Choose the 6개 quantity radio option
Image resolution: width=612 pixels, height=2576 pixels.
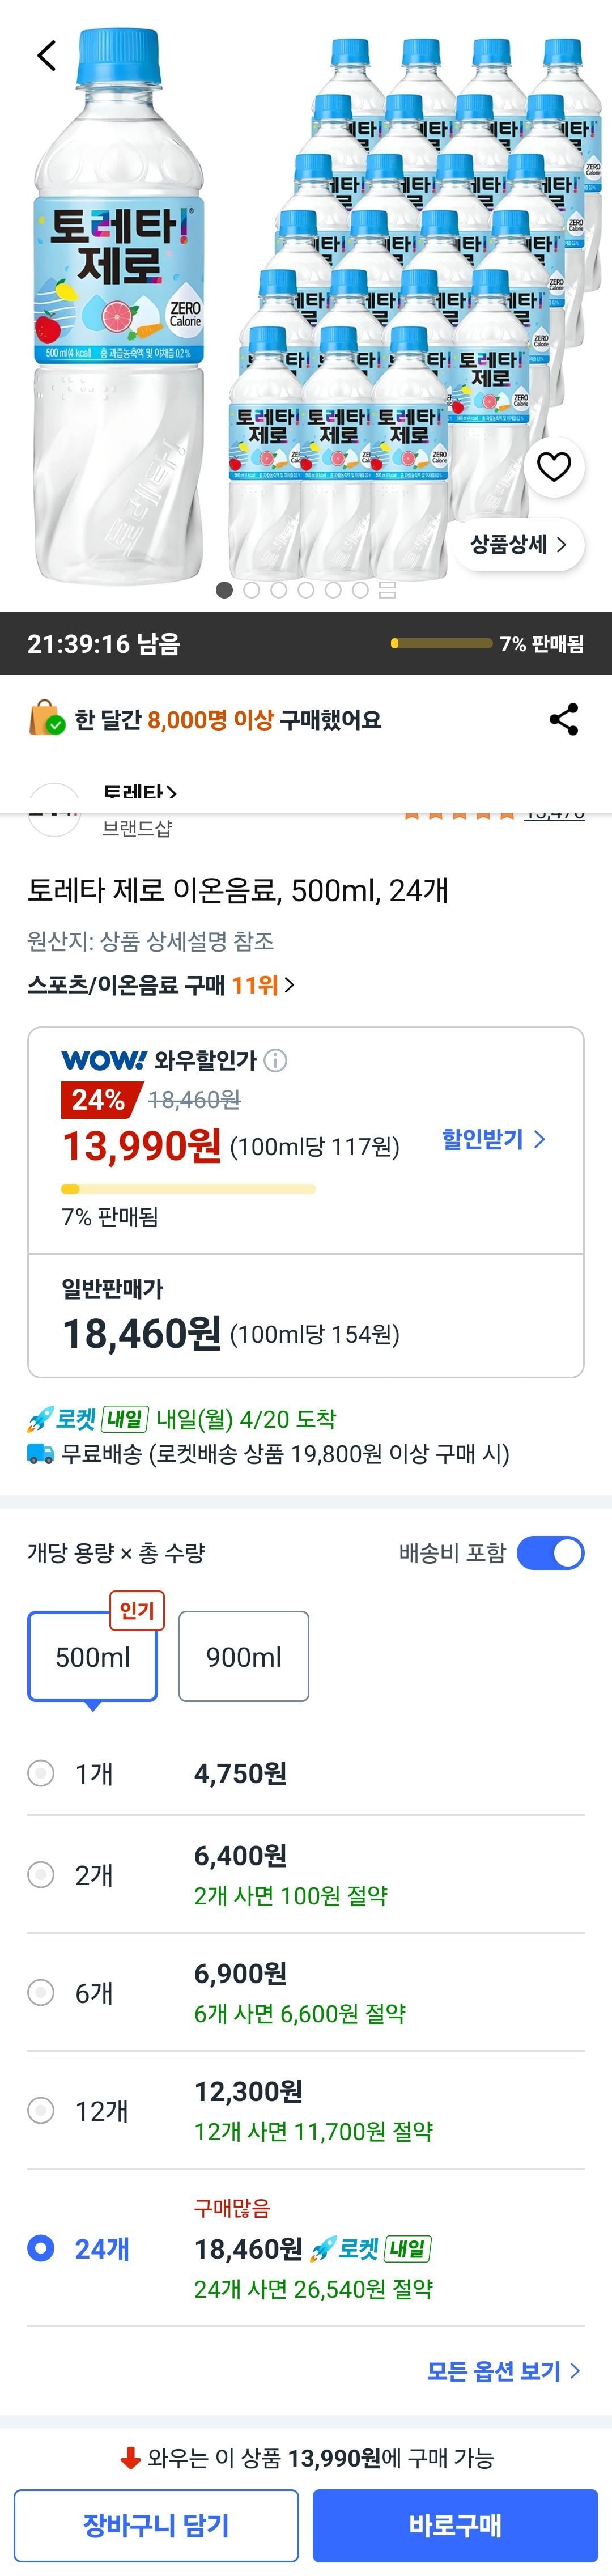(x=41, y=1993)
